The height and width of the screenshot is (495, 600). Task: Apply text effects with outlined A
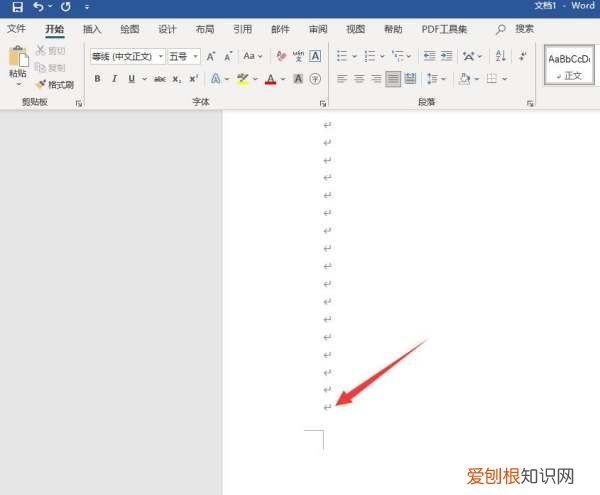coord(215,79)
